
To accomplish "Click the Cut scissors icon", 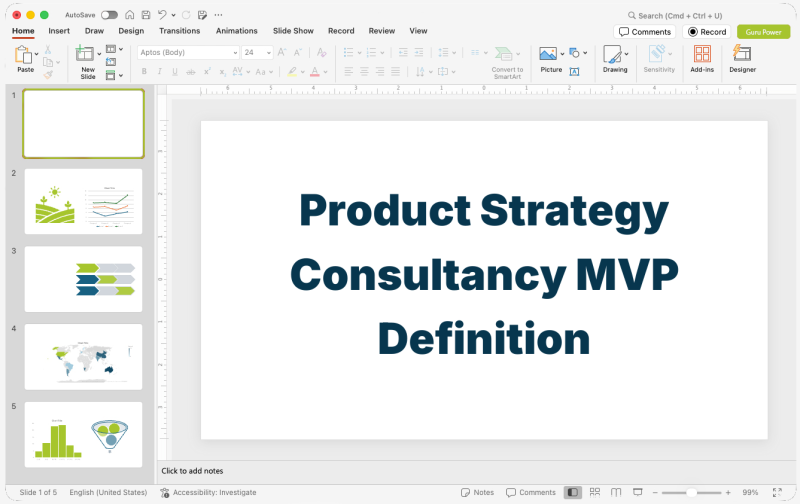I will (48, 49).
